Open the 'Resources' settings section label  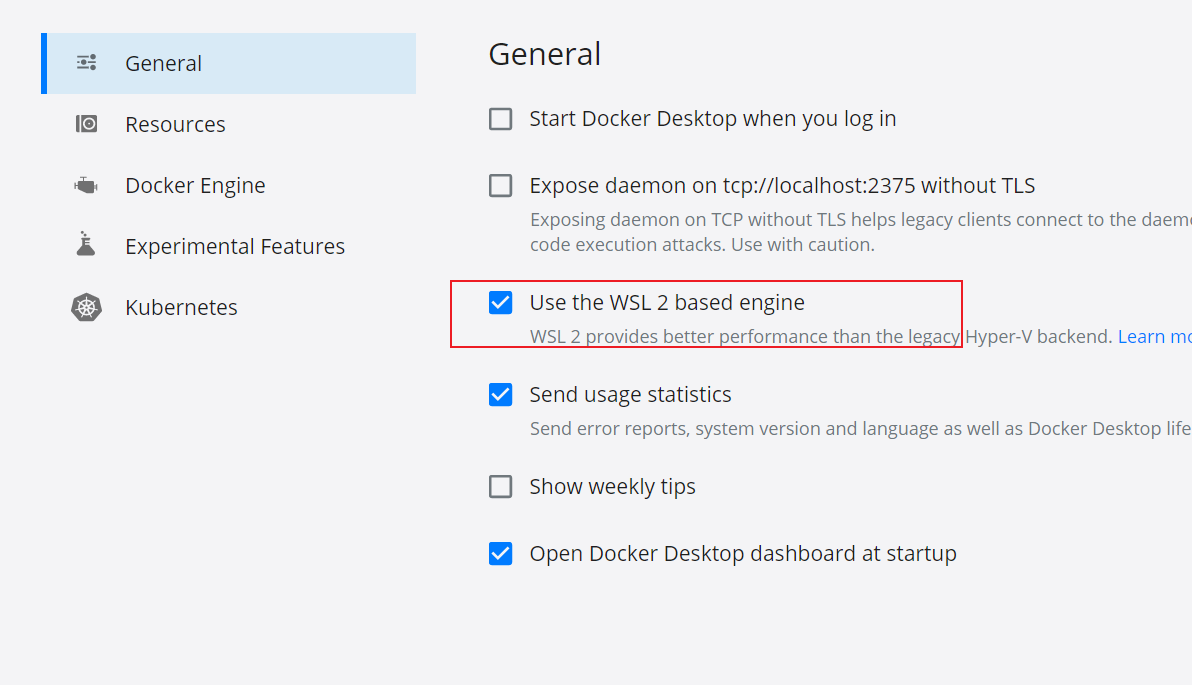[175, 125]
